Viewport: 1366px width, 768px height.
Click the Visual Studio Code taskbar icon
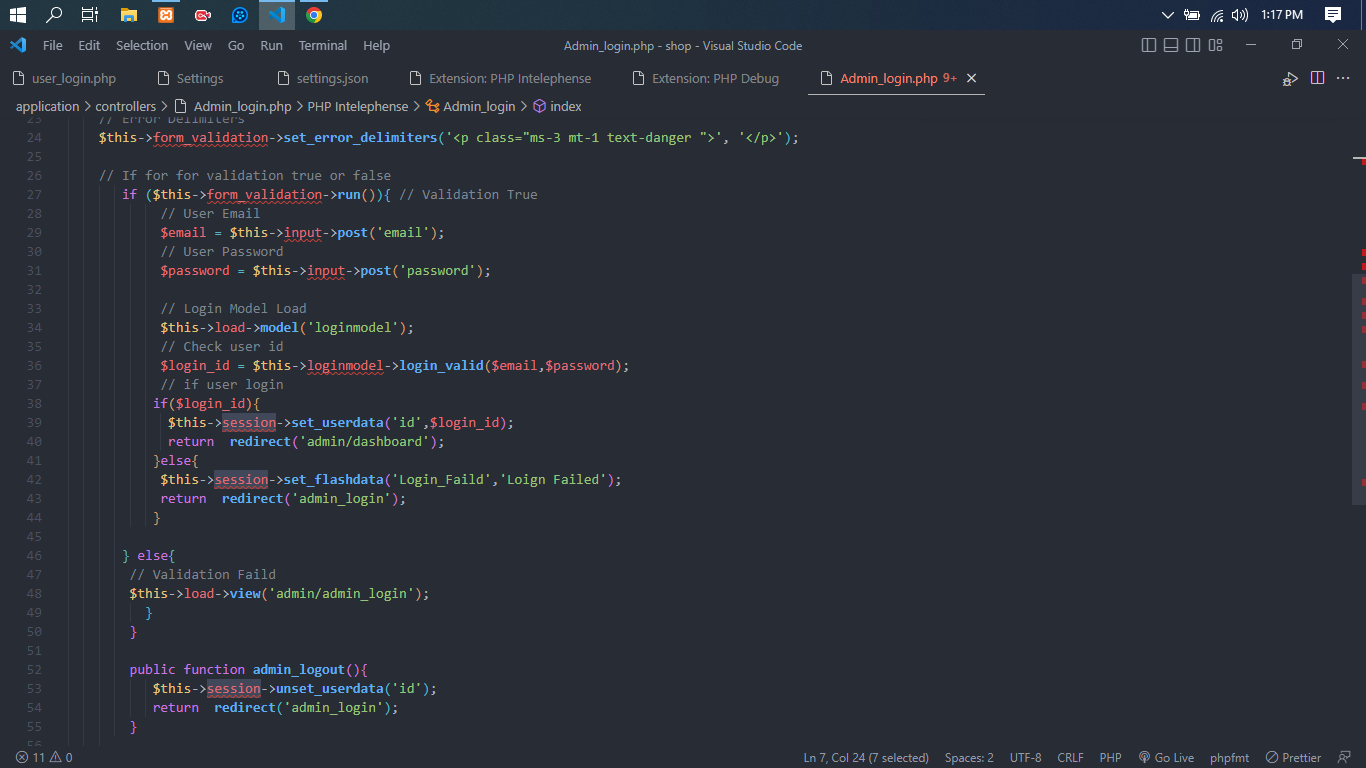[277, 15]
